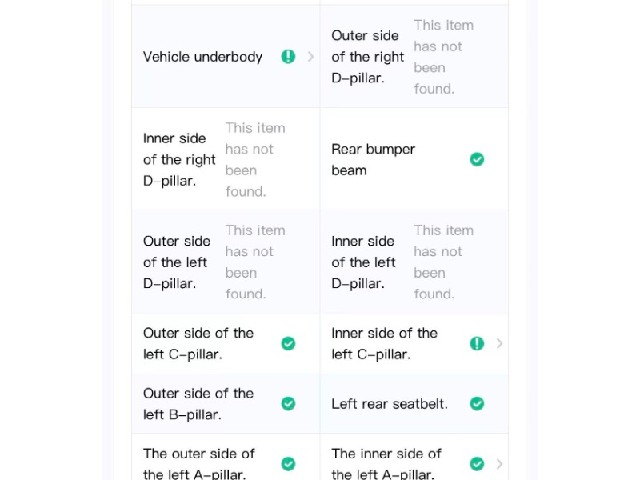
Task: Click the Vehicle underbody warning icon
Action: [288, 57]
